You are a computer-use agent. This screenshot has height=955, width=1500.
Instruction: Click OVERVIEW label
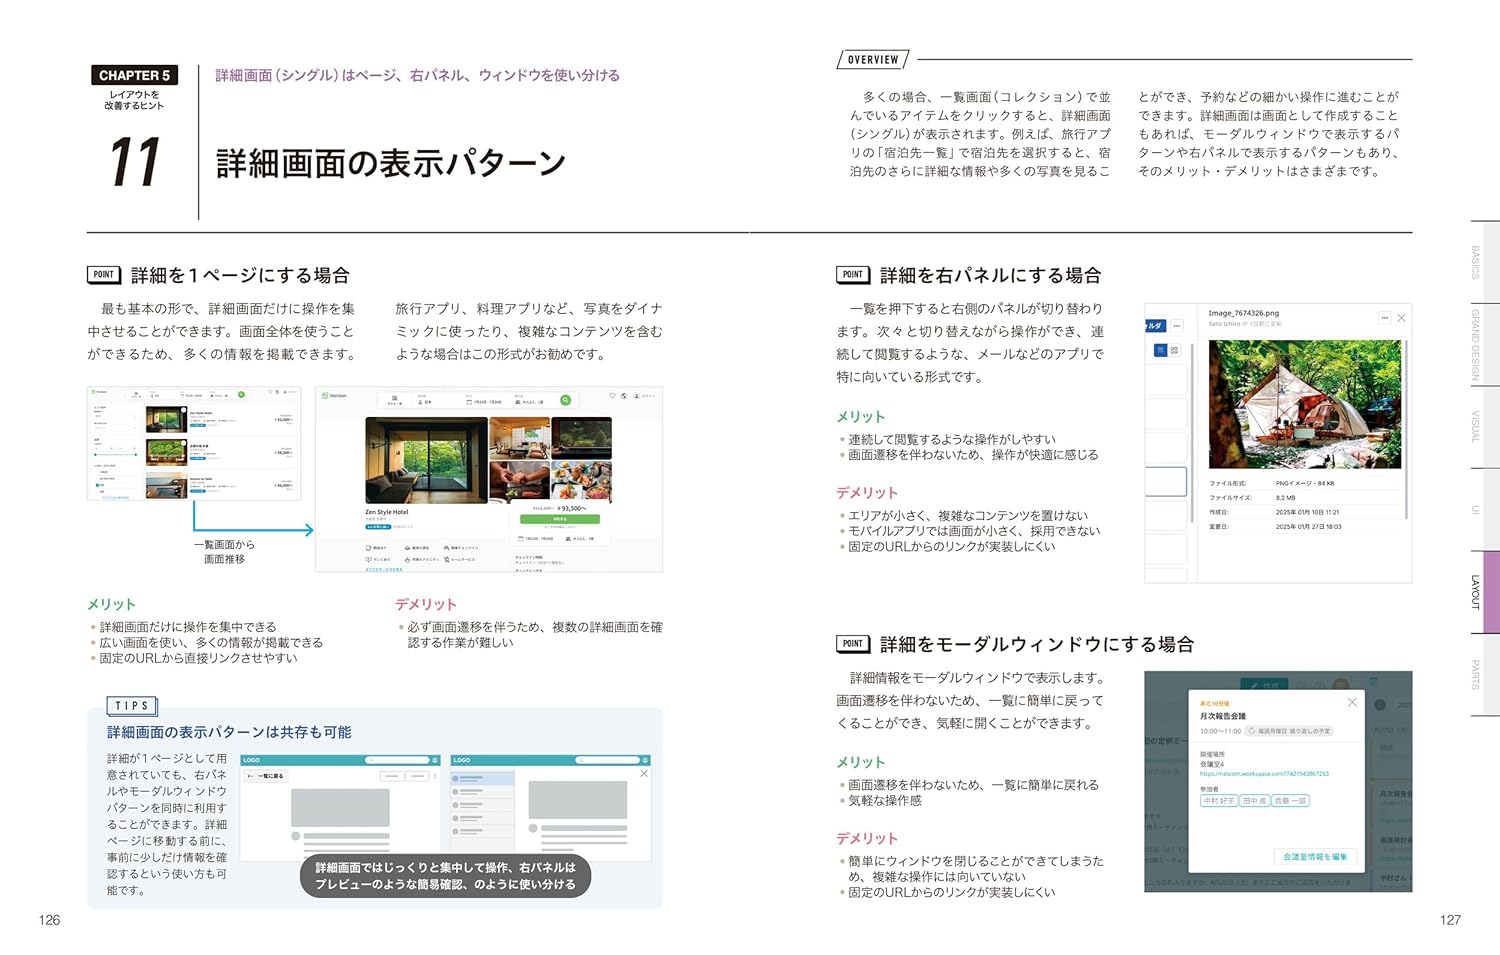873,60
